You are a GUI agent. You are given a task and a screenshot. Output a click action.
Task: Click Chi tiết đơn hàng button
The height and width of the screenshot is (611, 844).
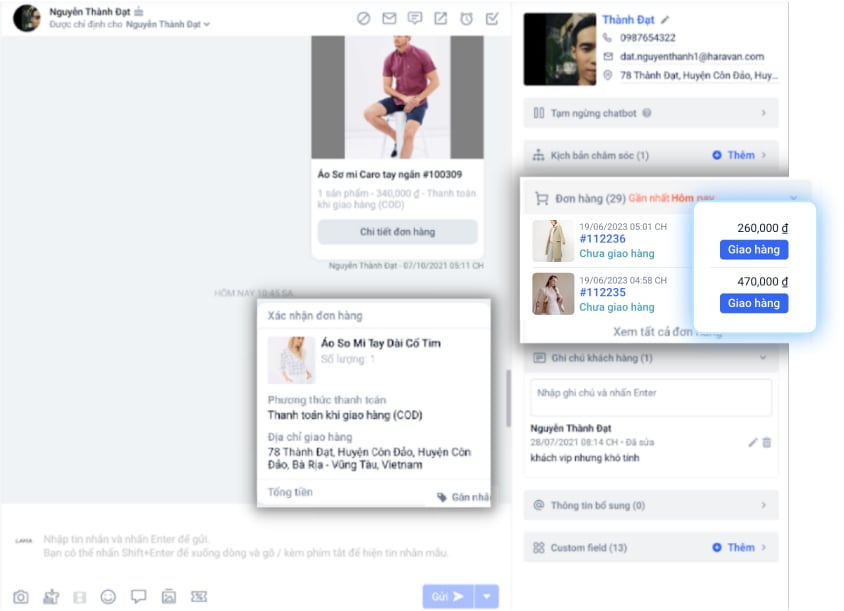click(397, 232)
